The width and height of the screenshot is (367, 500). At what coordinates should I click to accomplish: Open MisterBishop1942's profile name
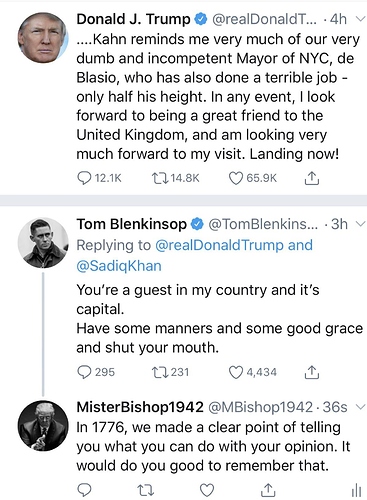[x=140, y=407]
